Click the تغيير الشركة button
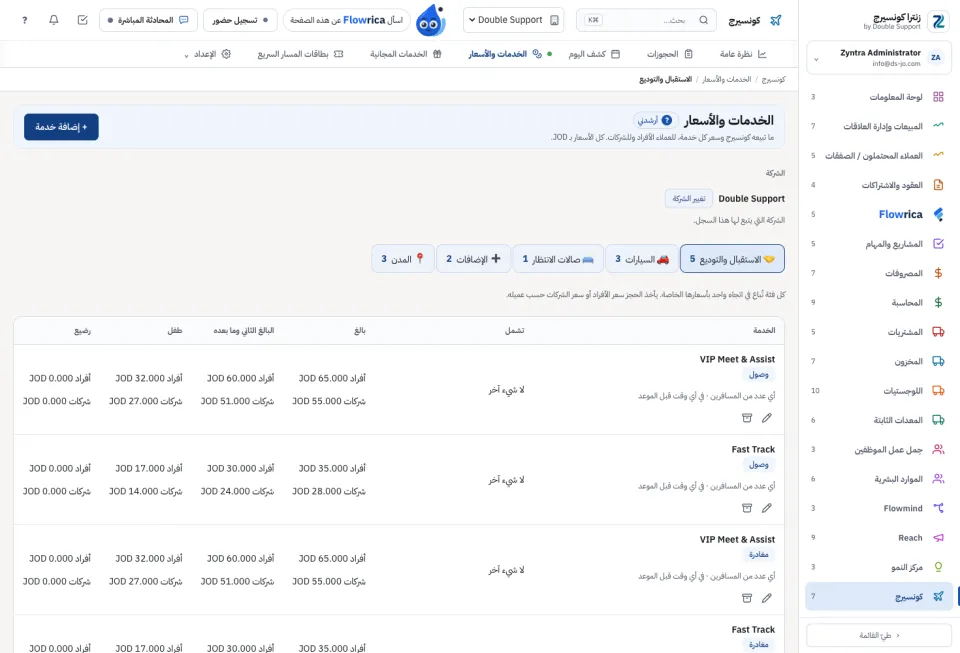Image resolution: width=960 pixels, height=653 pixels. pyautogui.click(x=689, y=198)
